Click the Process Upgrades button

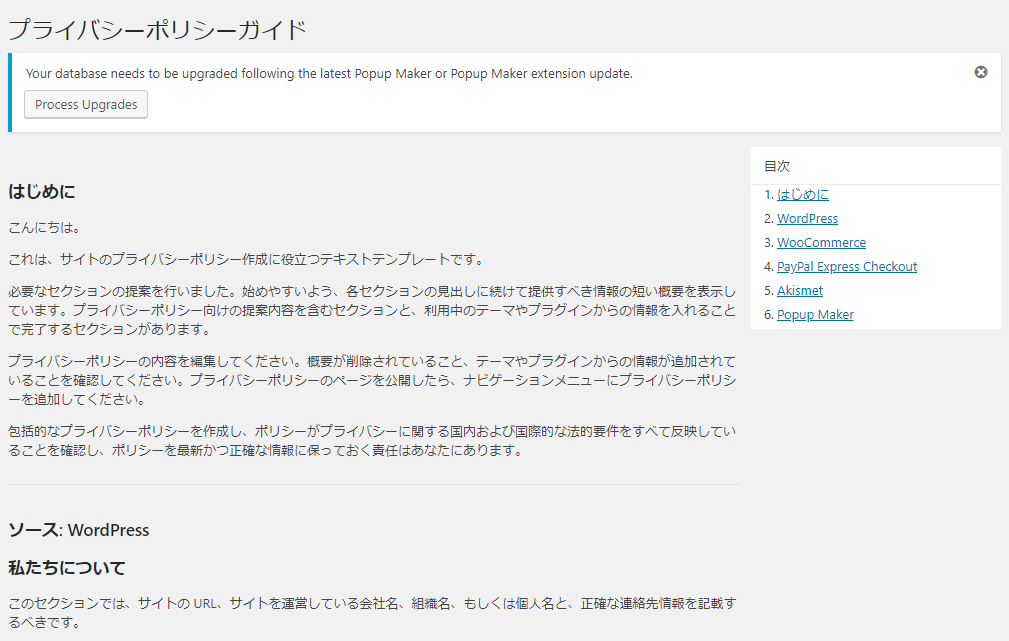click(x=86, y=105)
